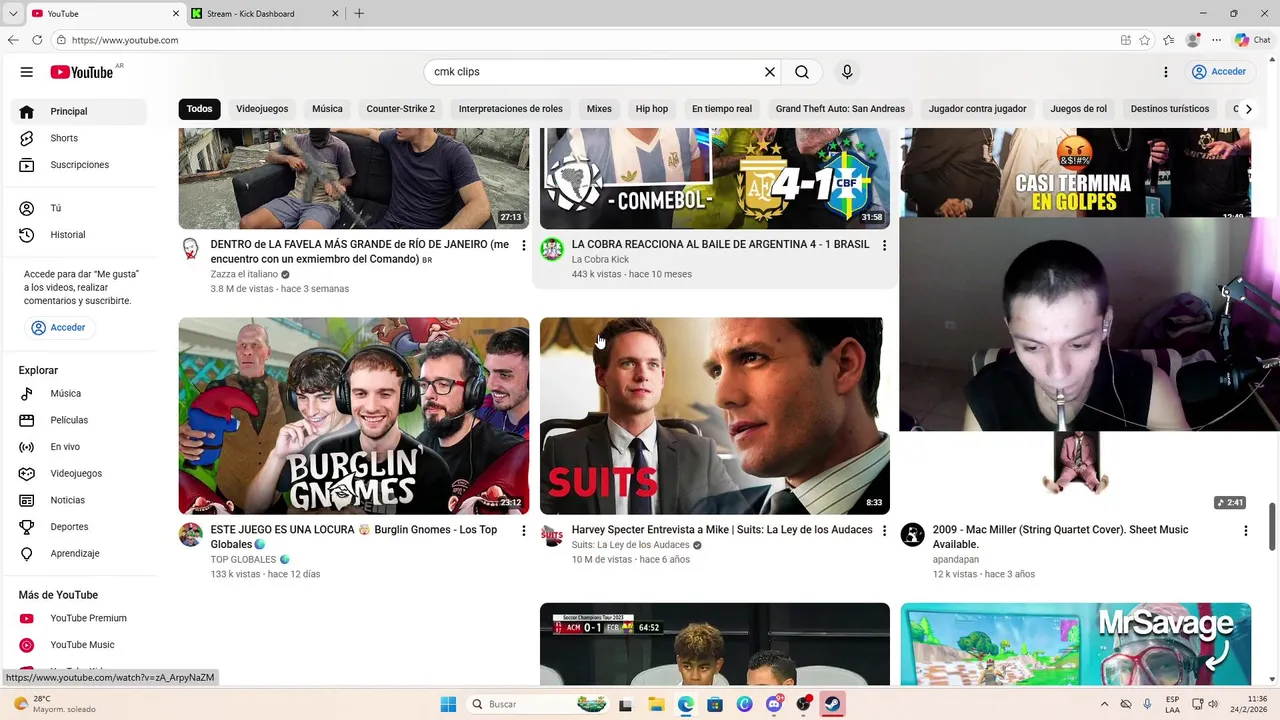Select the Mixes filter chip

coord(599,109)
